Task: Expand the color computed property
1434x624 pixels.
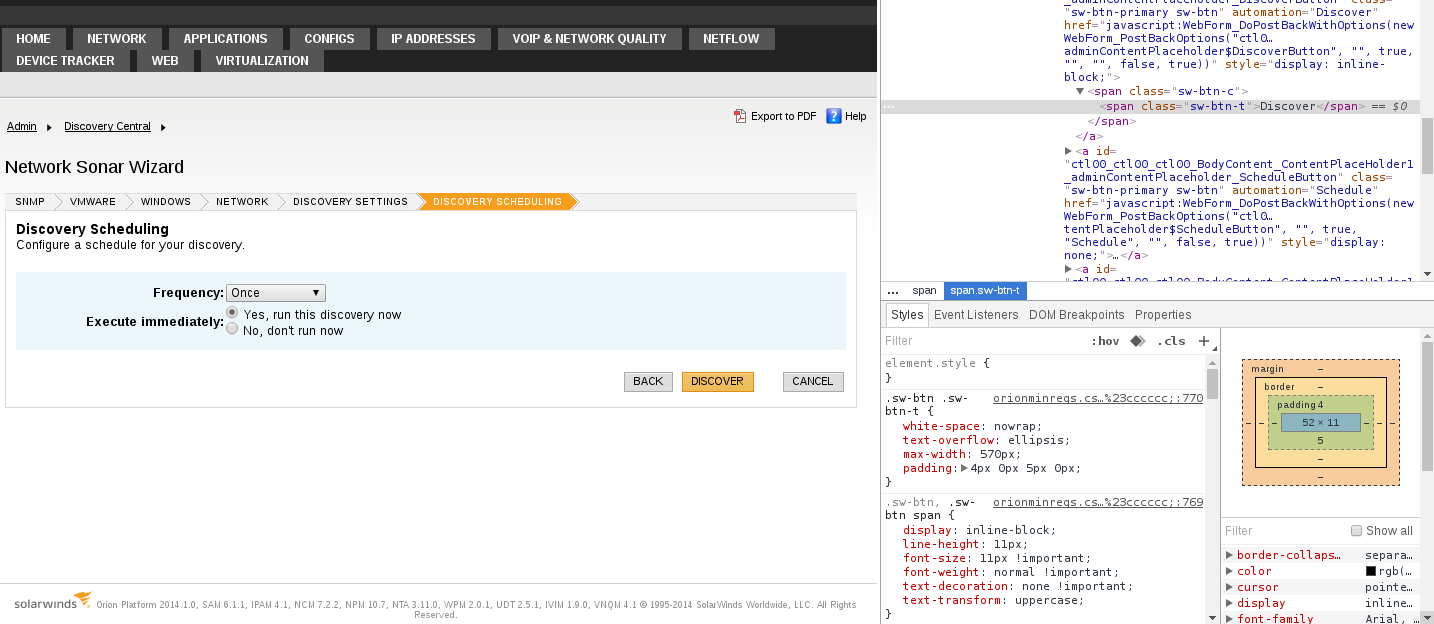Action: (1229, 571)
